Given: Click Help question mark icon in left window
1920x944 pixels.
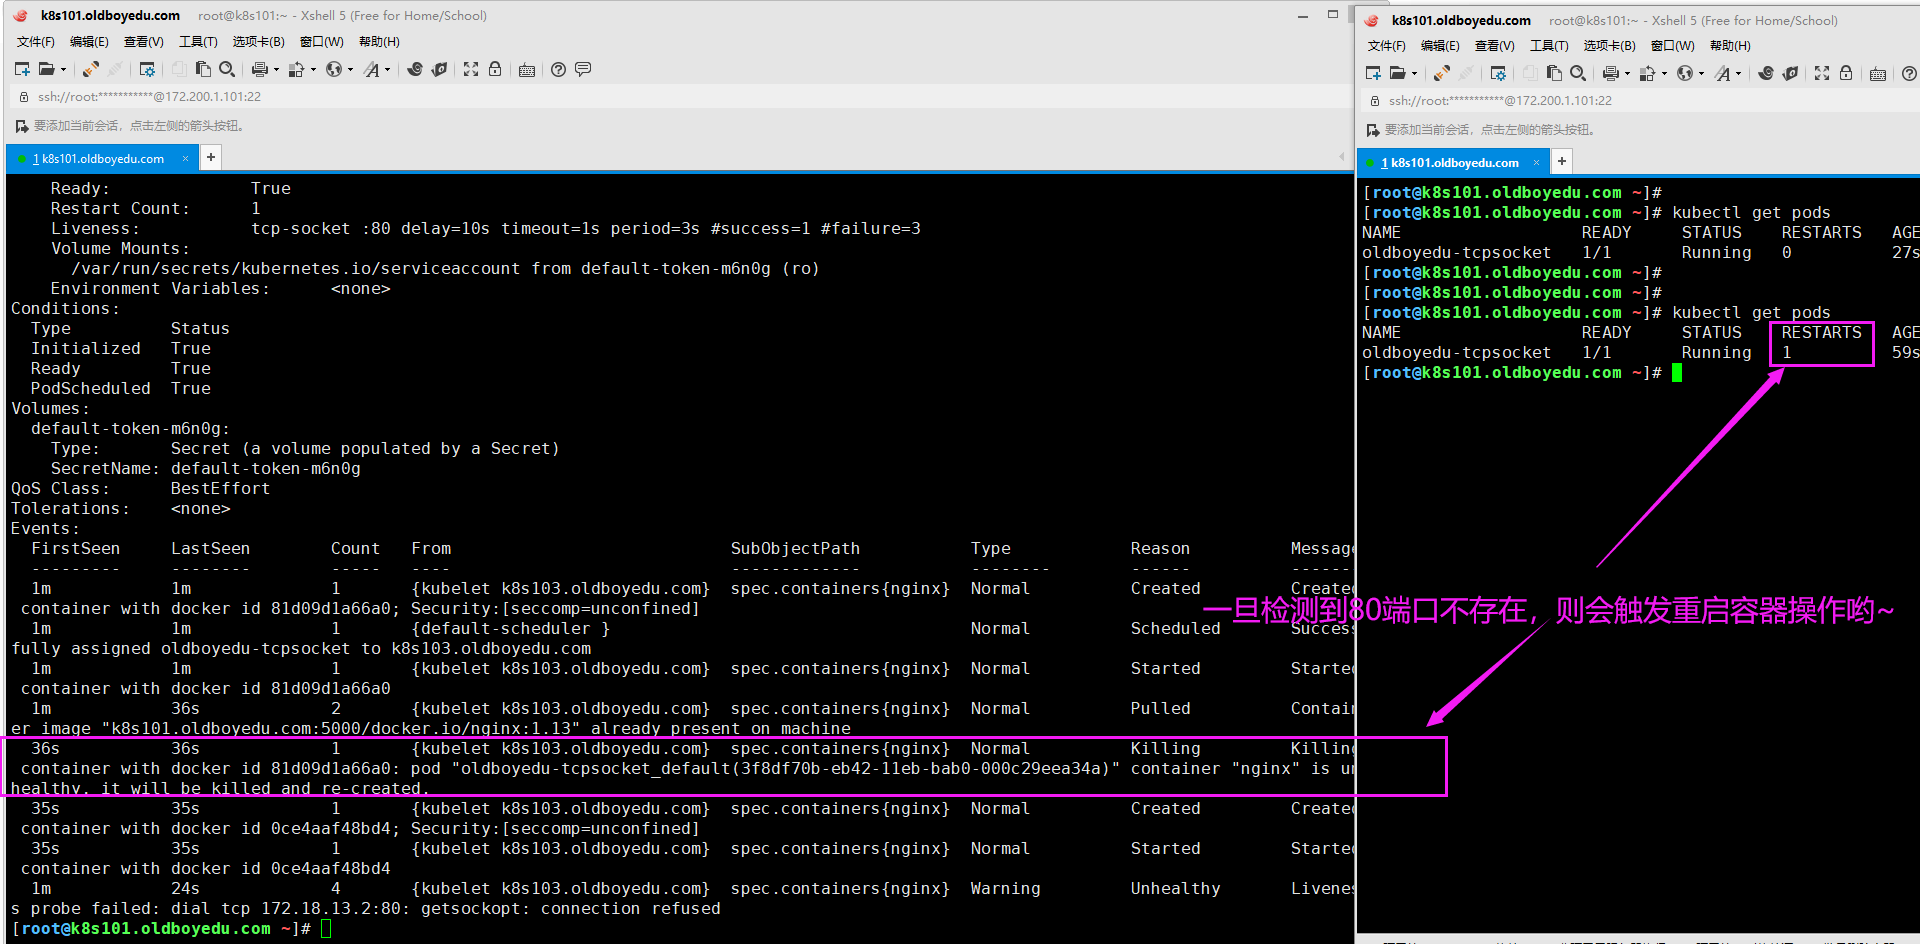Looking at the screenshot, I should (x=558, y=69).
